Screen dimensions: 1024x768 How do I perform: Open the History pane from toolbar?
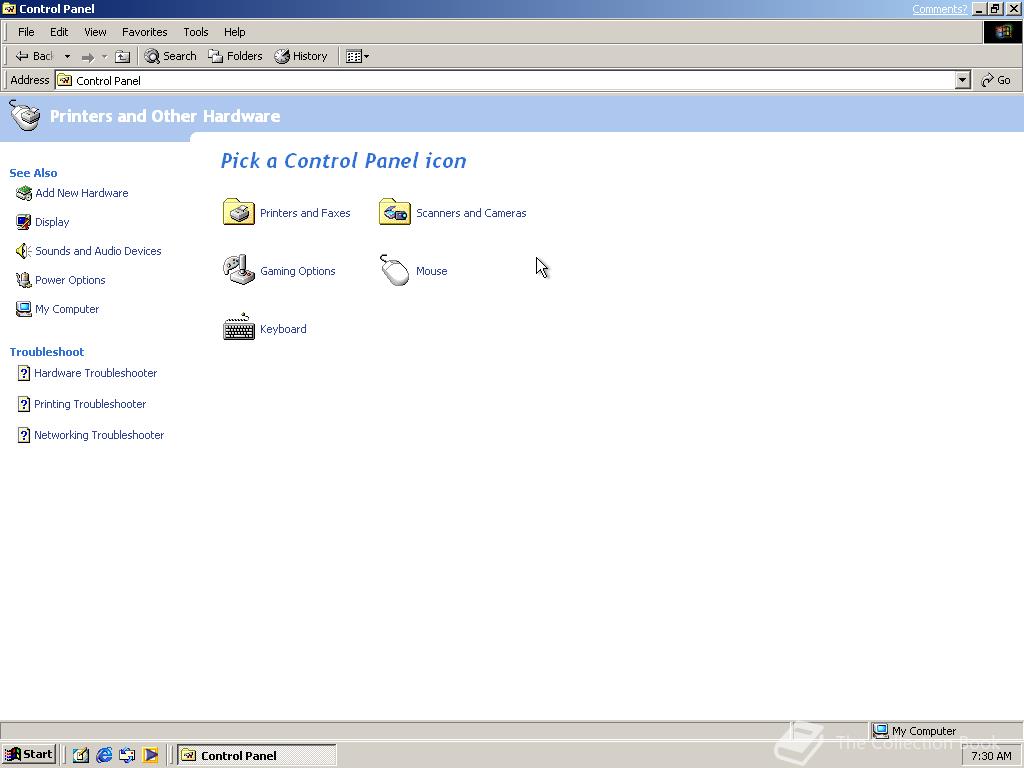coord(301,56)
